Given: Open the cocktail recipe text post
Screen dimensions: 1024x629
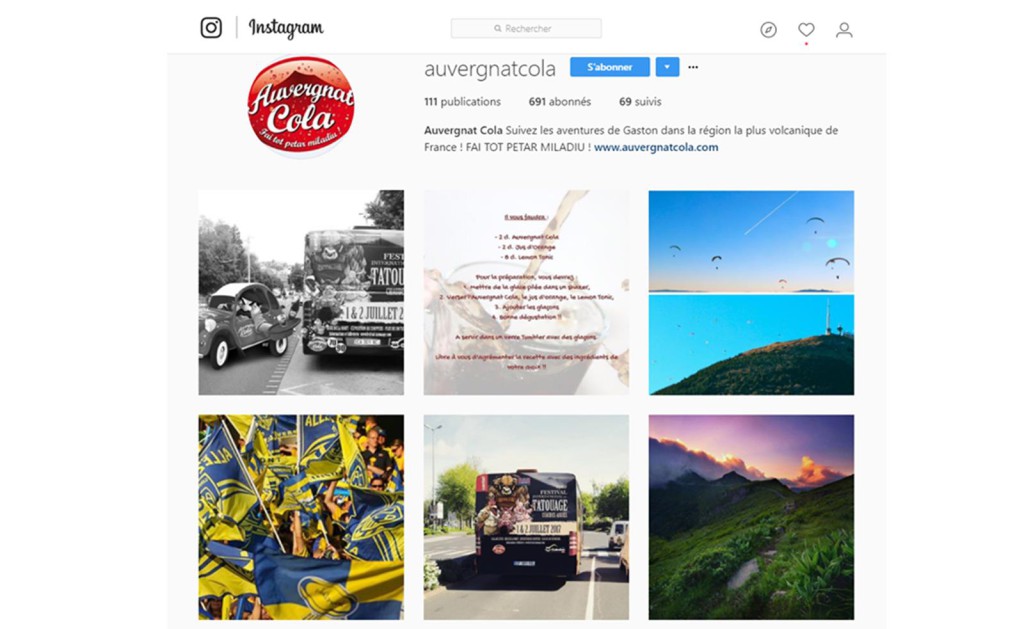Looking at the screenshot, I should [x=526, y=293].
